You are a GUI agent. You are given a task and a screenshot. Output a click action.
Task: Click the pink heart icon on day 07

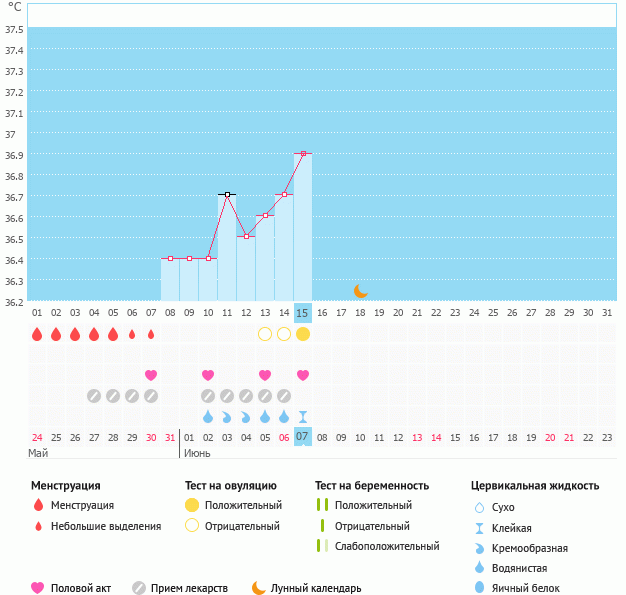tap(151, 375)
